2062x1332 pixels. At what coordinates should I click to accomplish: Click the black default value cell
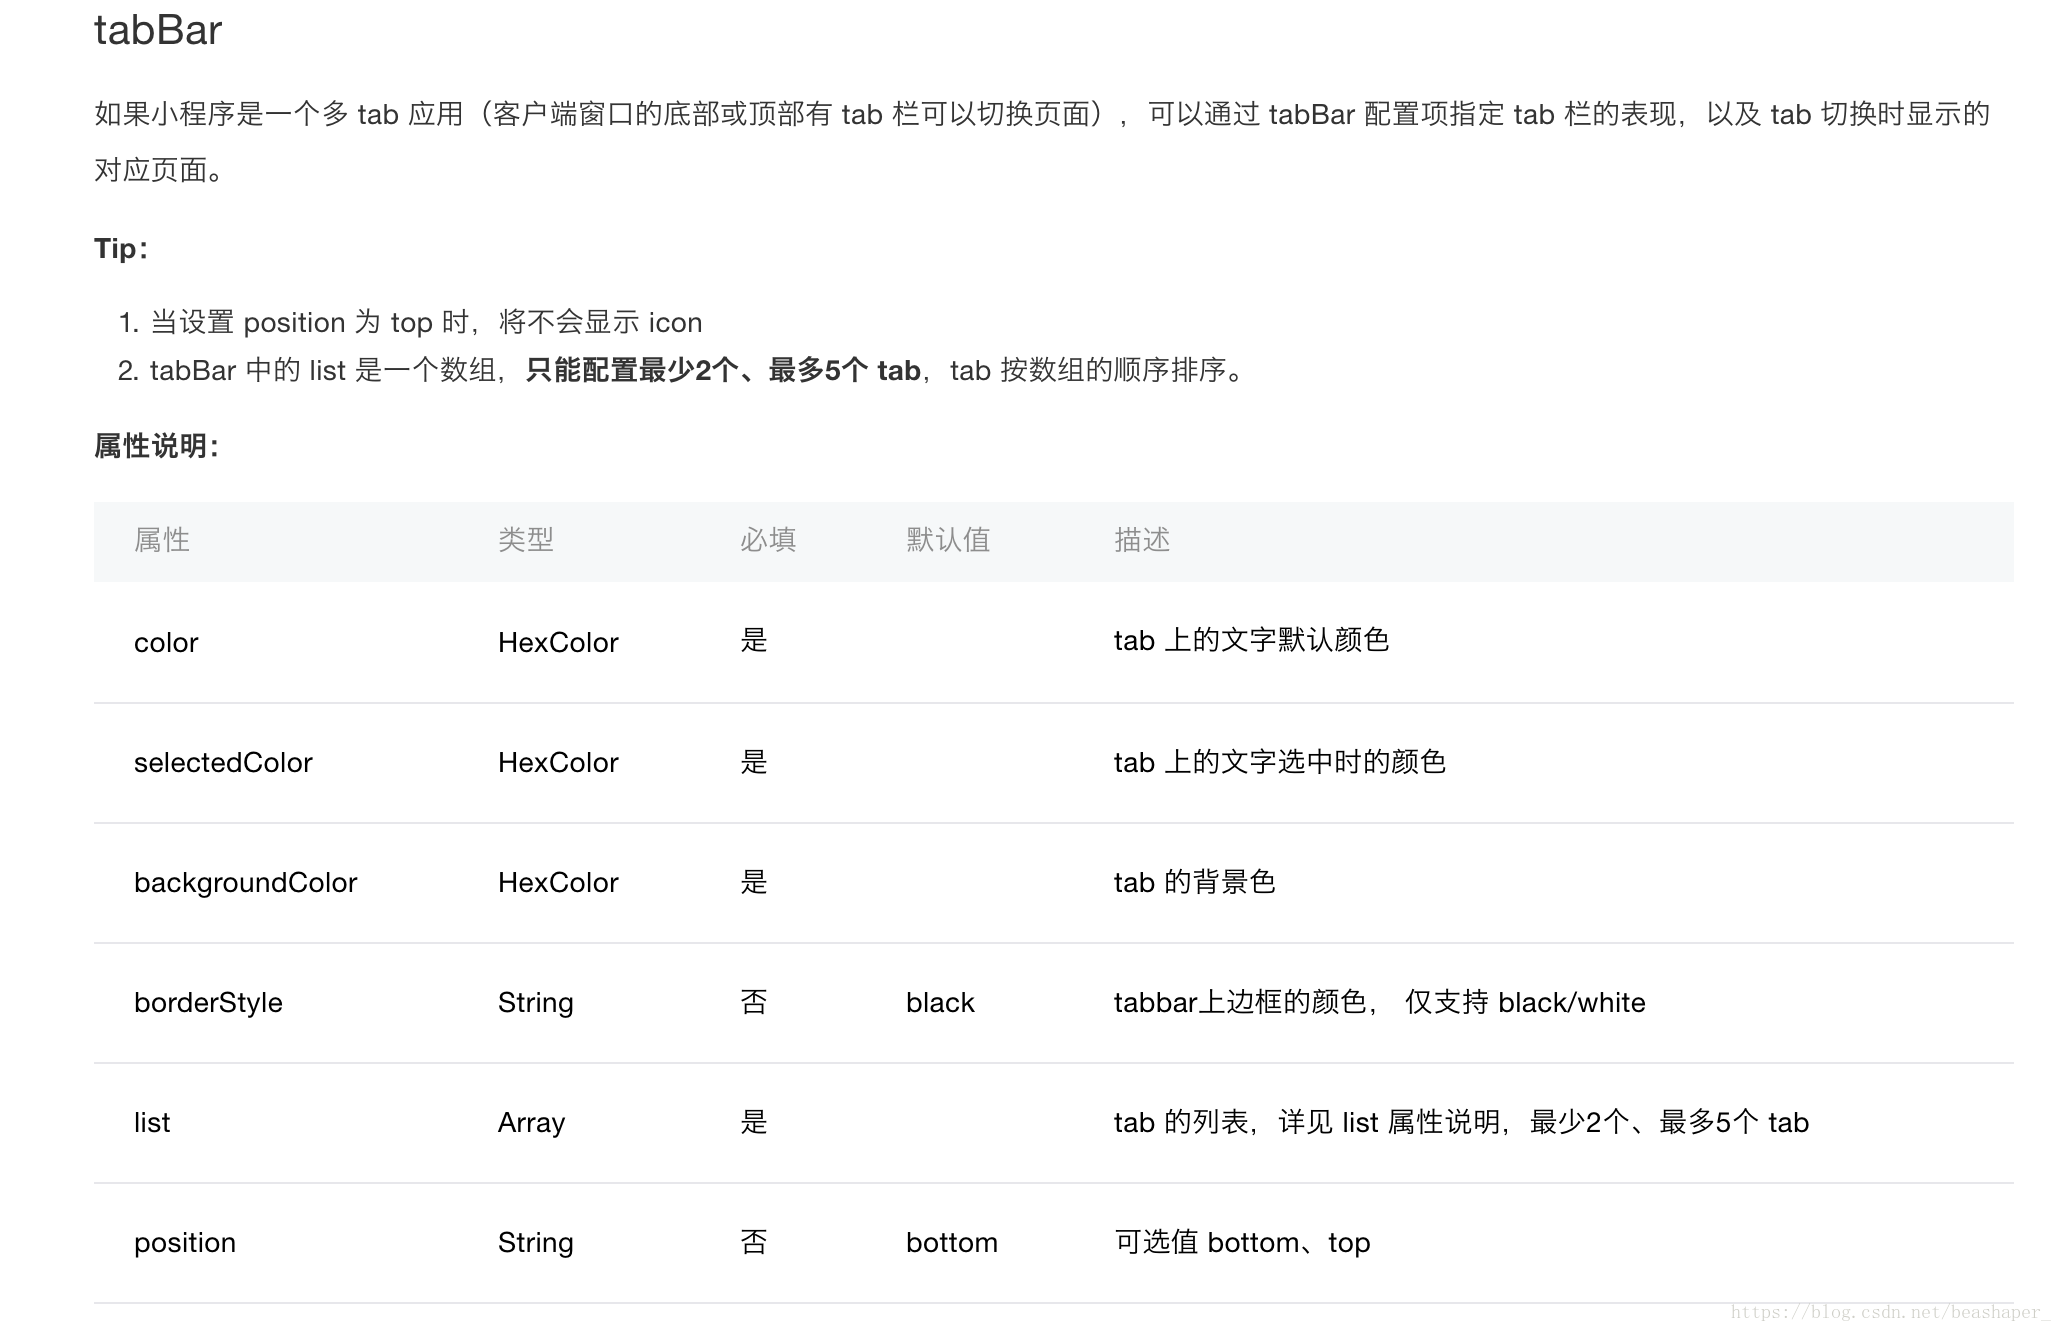(940, 1003)
